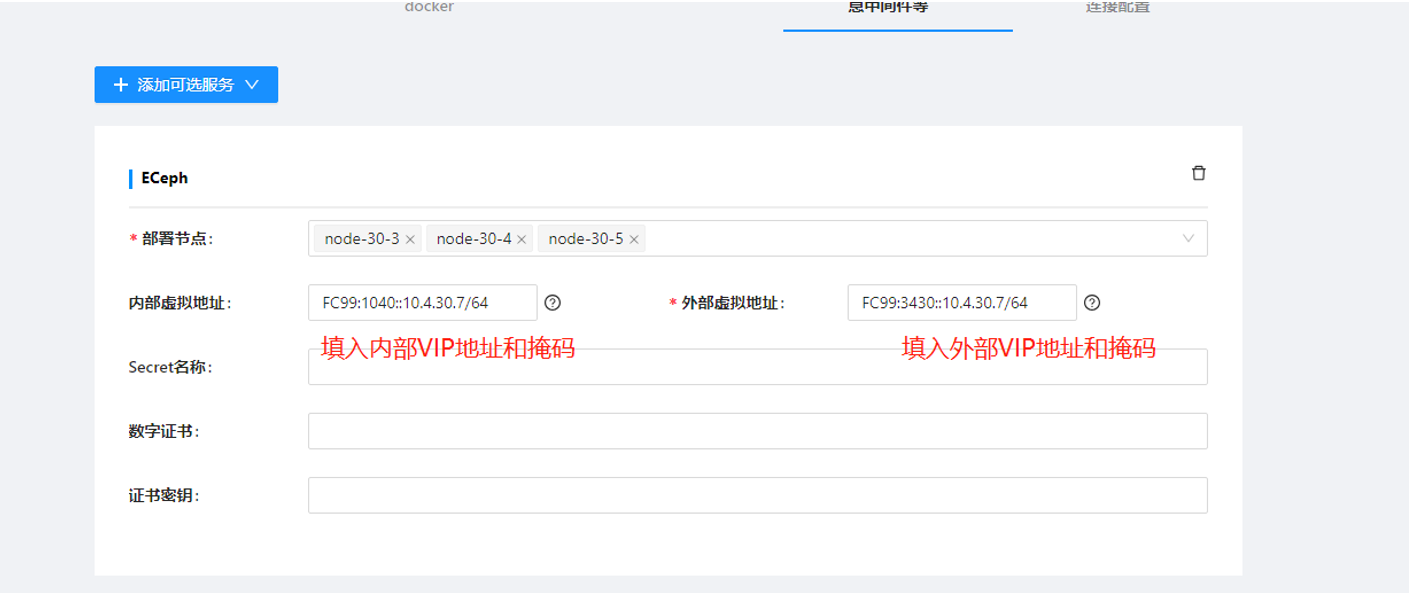Focus the 外部虚拟地址 input field

click(x=962, y=303)
